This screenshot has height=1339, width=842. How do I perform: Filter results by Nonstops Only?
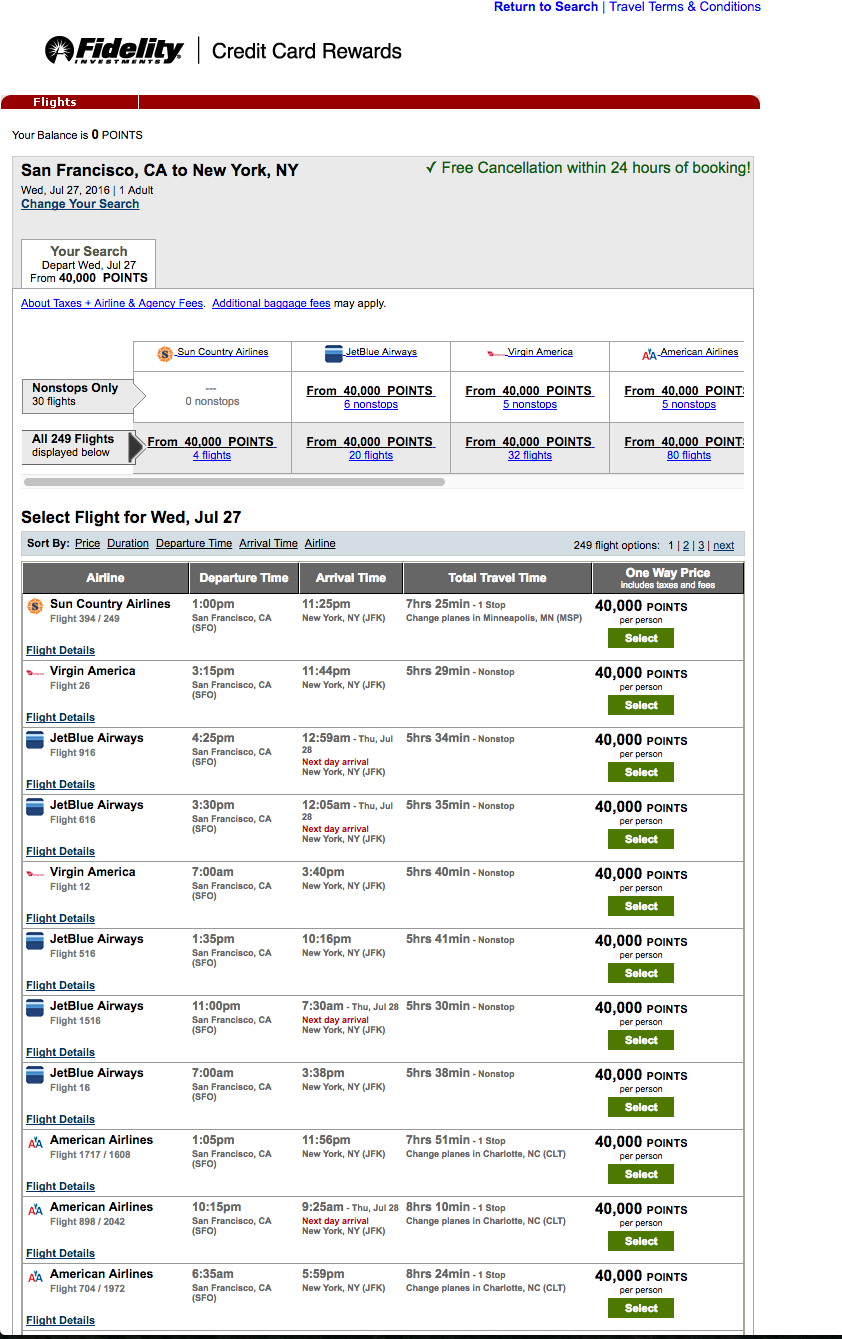pyautogui.click(x=75, y=395)
